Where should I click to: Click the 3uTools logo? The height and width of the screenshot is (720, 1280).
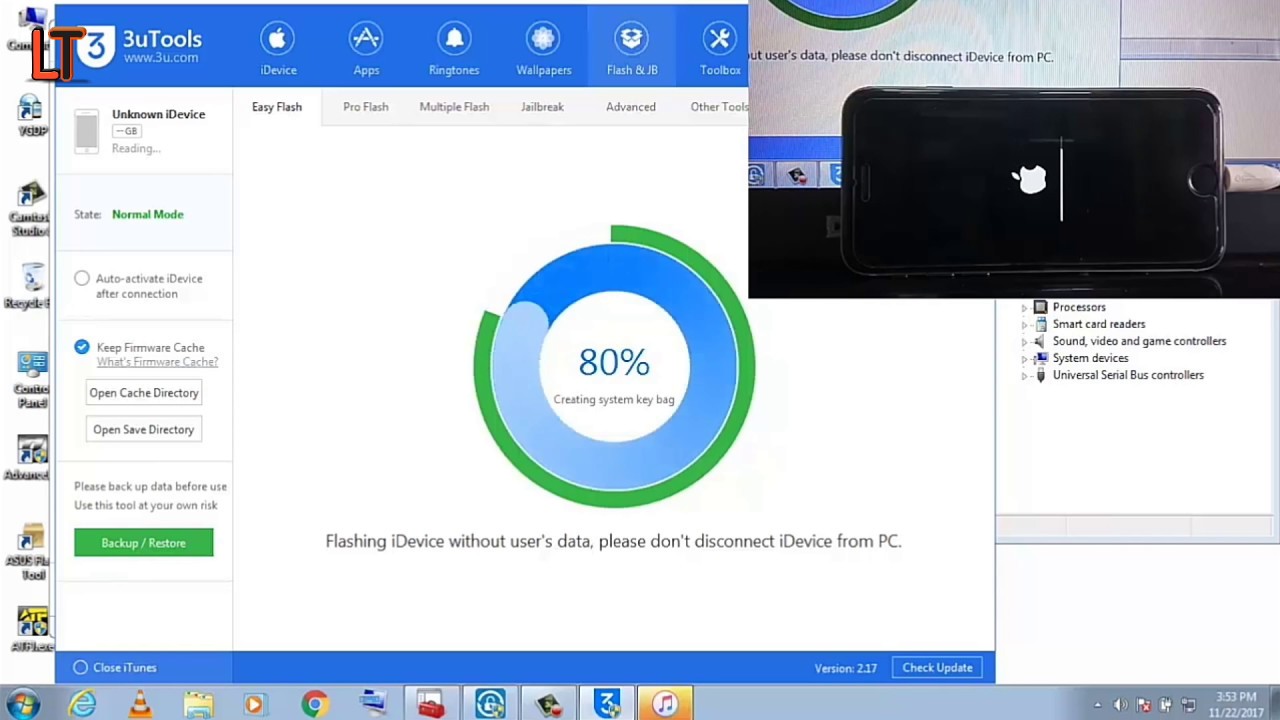click(x=140, y=46)
